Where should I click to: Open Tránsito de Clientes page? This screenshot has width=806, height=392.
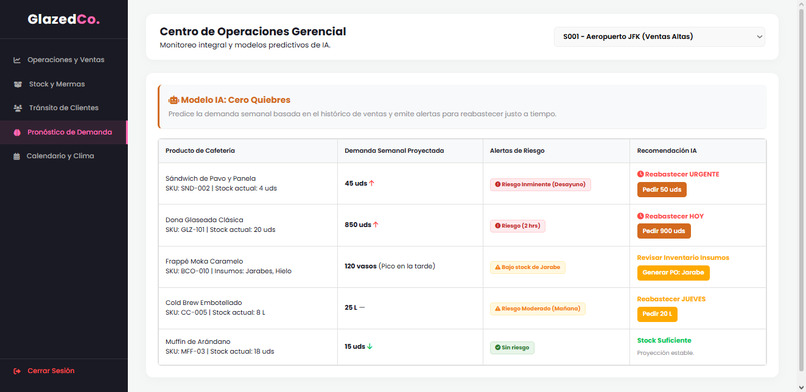click(64, 108)
